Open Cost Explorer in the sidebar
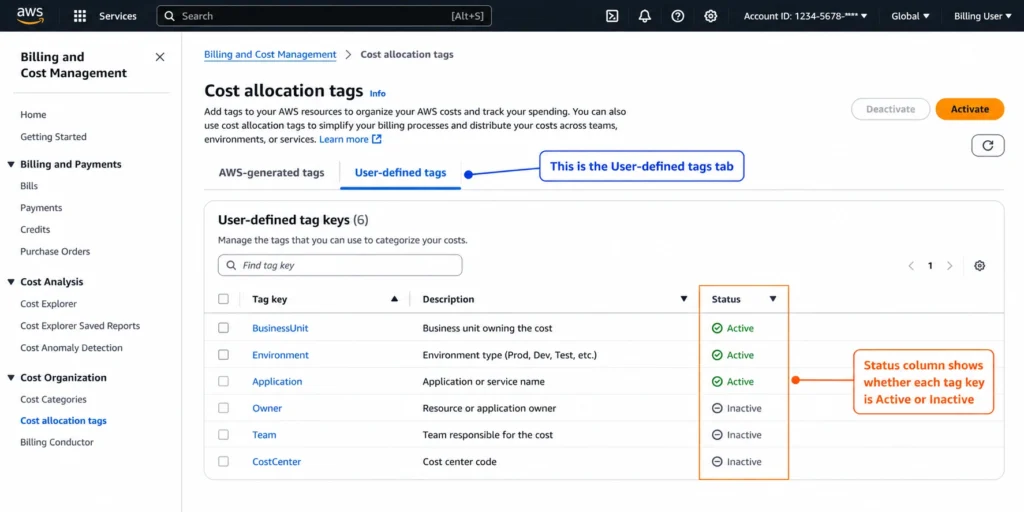 click(x=48, y=304)
